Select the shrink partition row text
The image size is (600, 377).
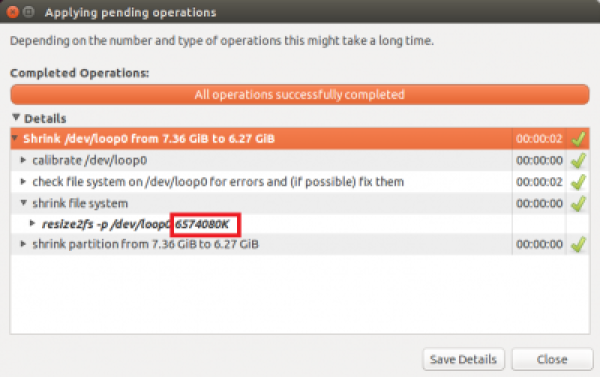[x=145, y=244]
